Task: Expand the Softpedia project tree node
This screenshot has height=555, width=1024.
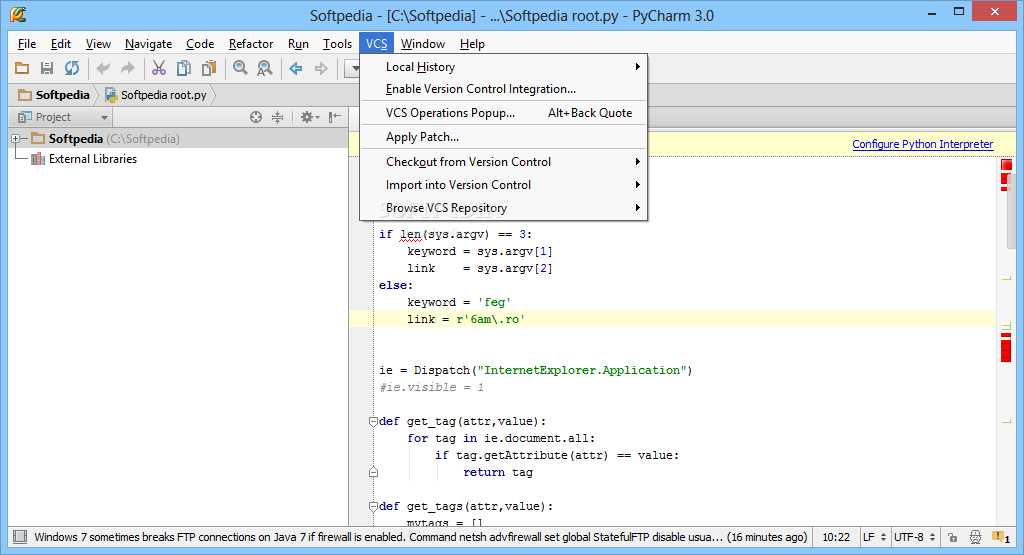Action: coord(16,138)
